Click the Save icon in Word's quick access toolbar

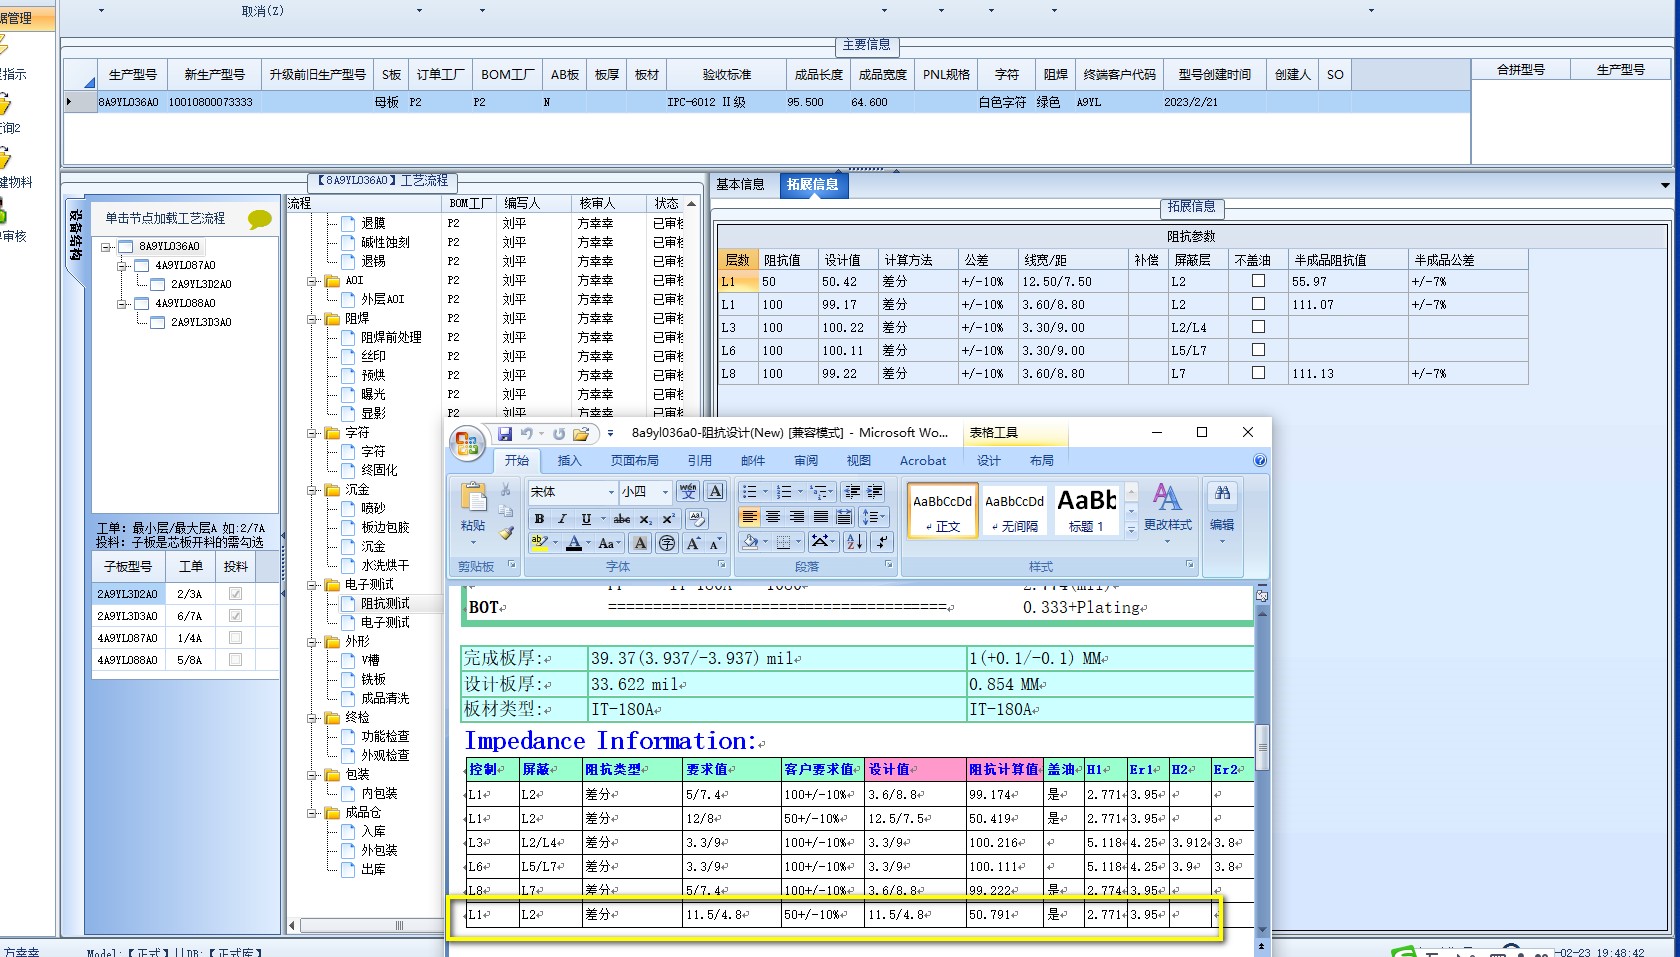click(x=505, y=434)
